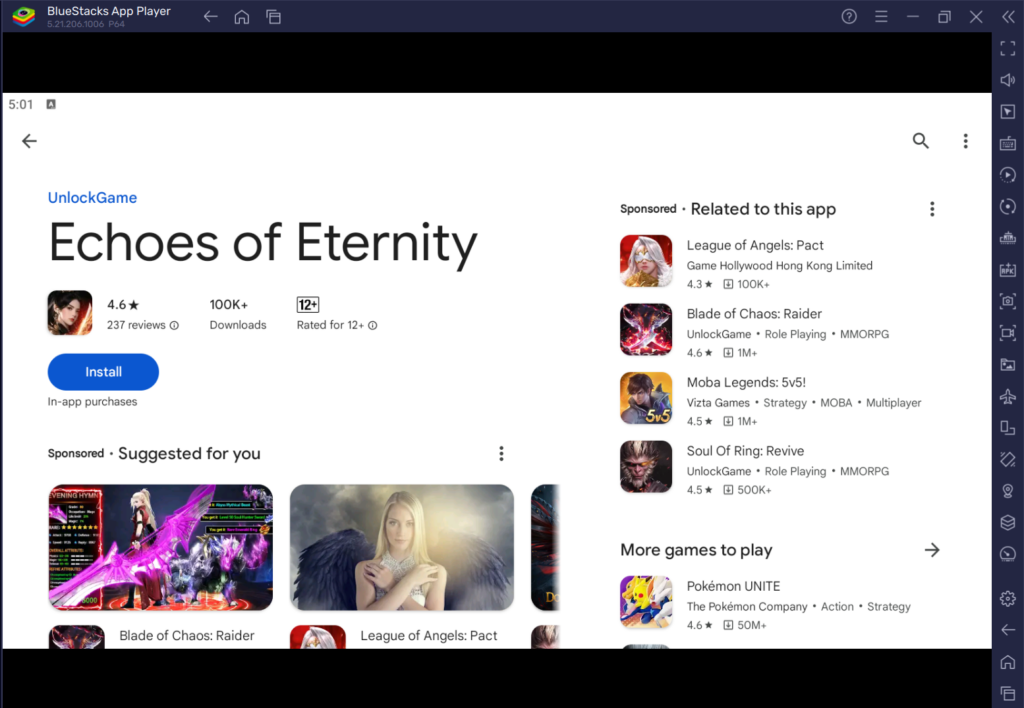
Task: Open the BlueStacks hamburger menu
Action: pyautogui.click(x=881, y=16)
